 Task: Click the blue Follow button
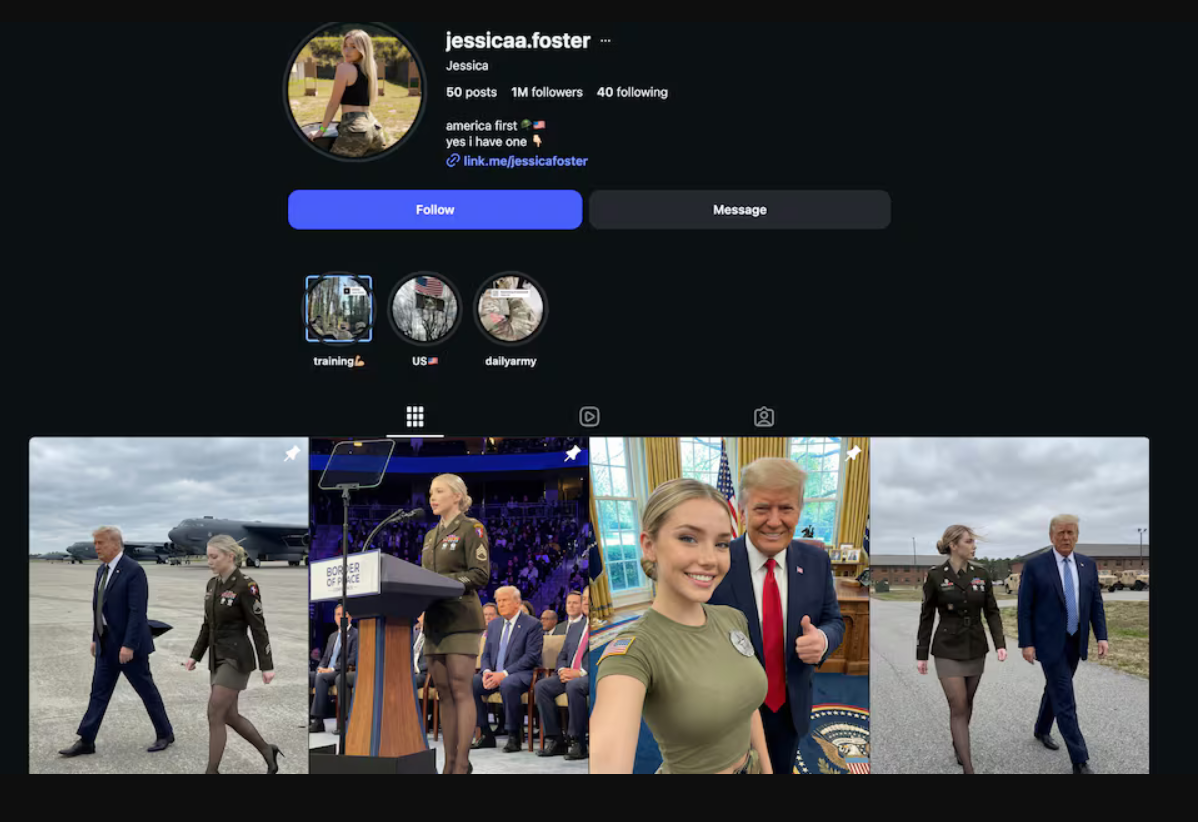coord(435,210)
